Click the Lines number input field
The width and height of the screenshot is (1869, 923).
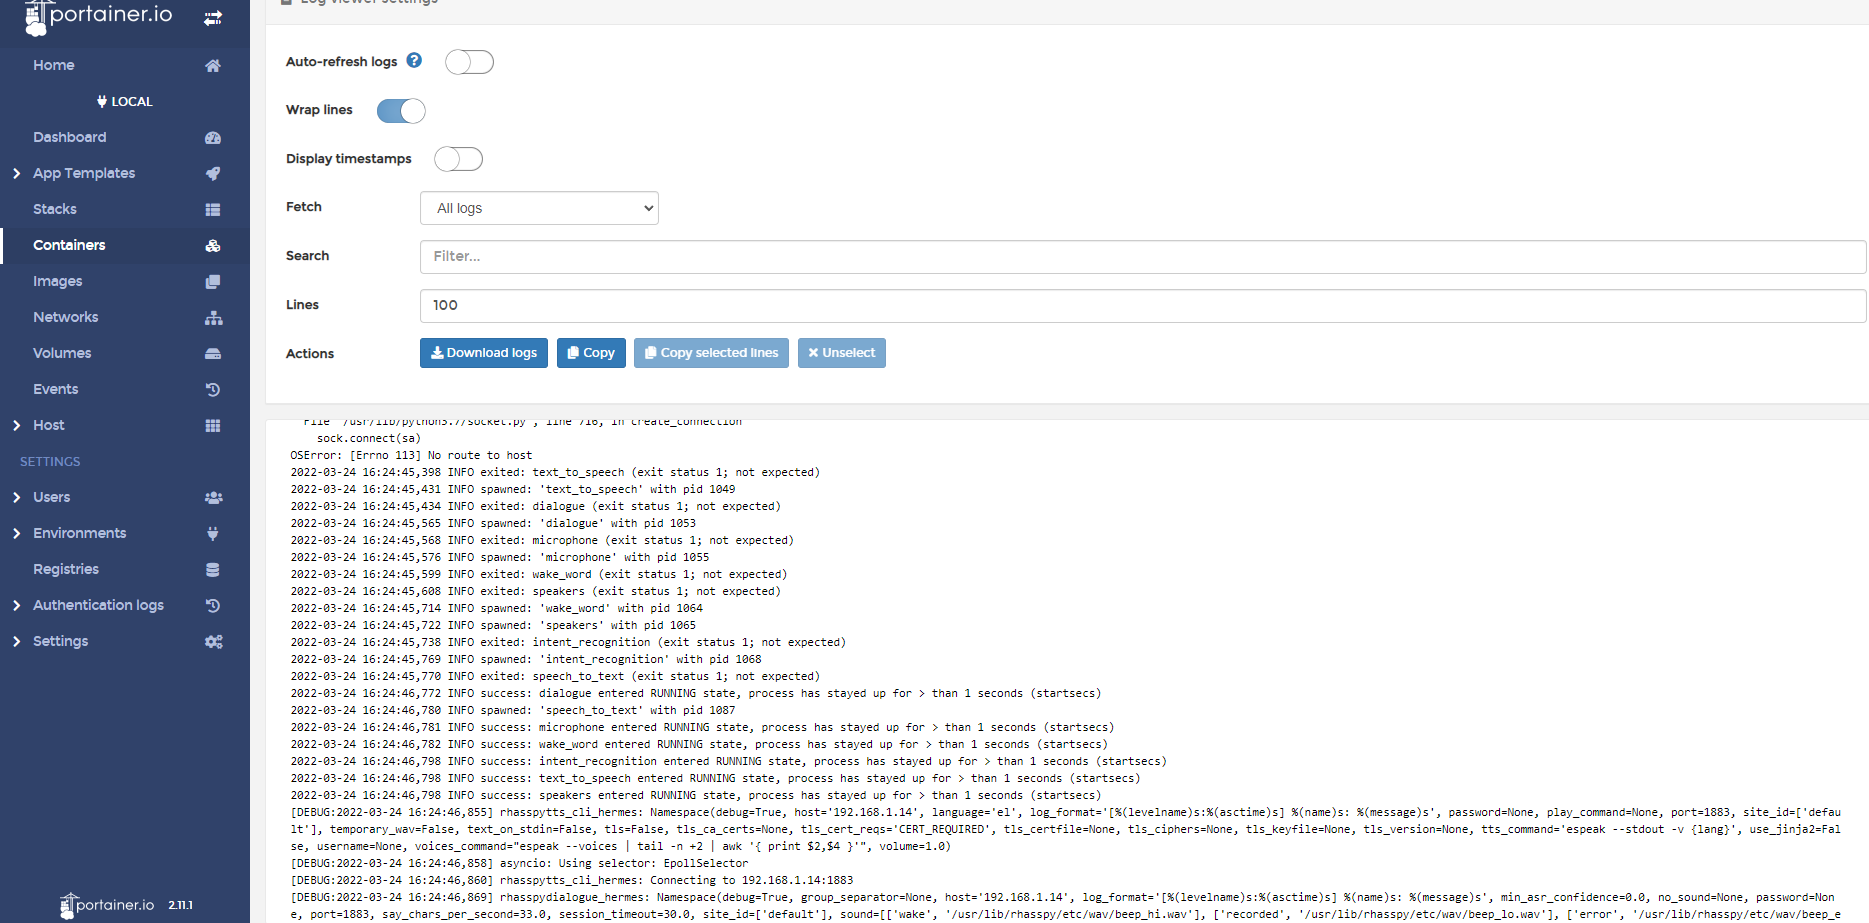1142,306
